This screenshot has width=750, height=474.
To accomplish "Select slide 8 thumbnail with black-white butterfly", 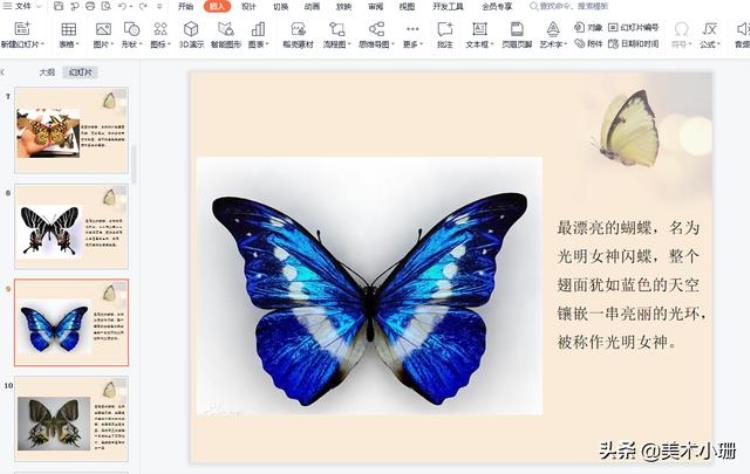I will pos(70,227).
